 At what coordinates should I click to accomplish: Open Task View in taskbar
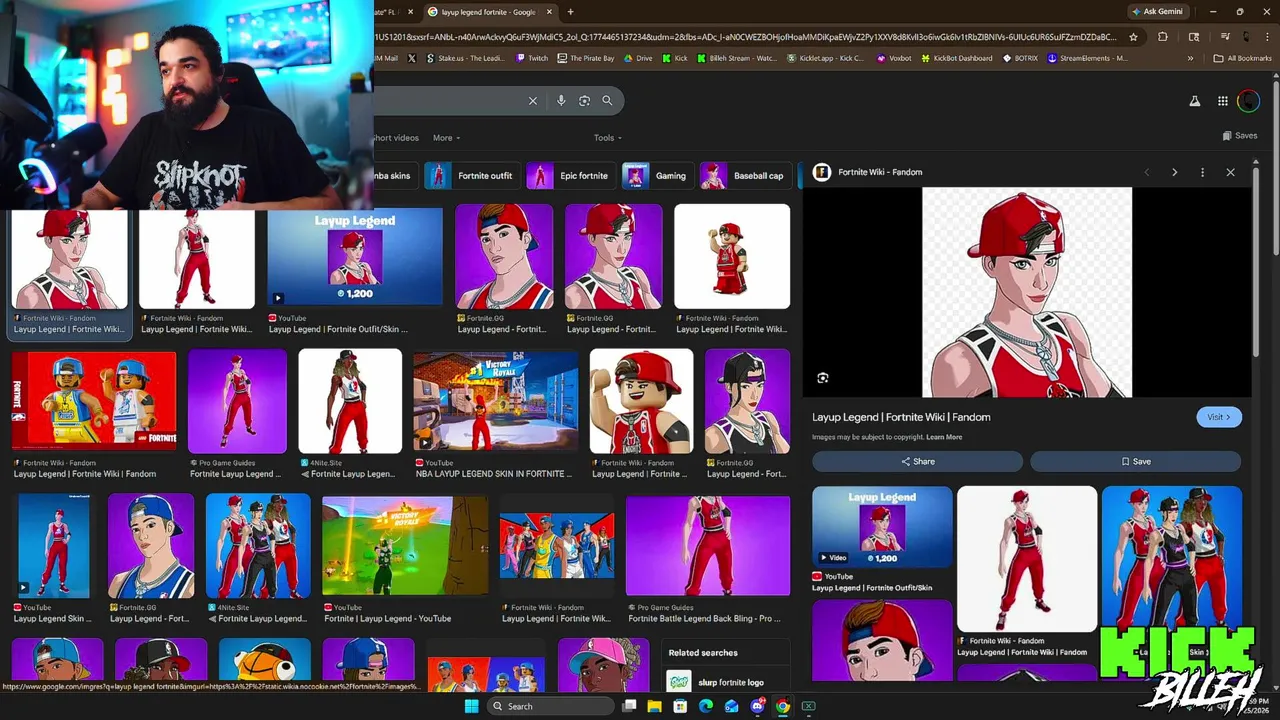click(629, 706)
